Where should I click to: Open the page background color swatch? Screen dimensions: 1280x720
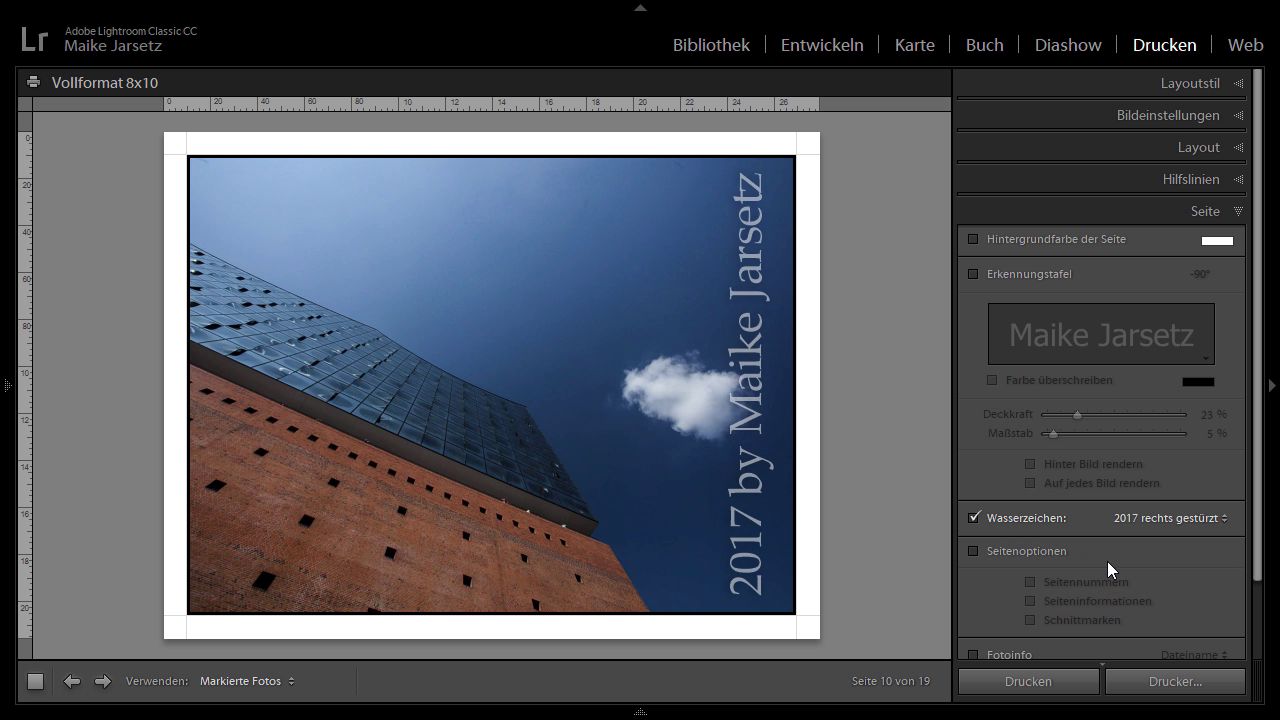pos(1217,240)
